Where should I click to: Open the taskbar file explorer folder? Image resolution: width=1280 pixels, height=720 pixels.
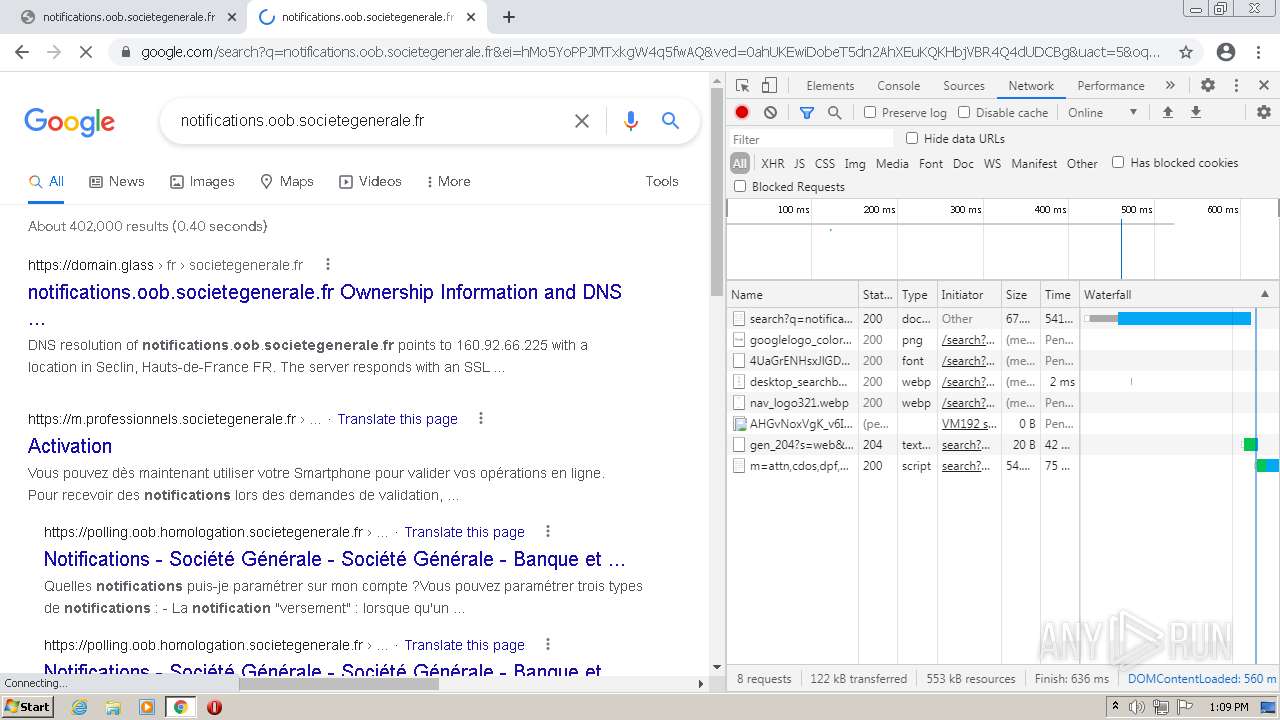click(x=113, y=707)
